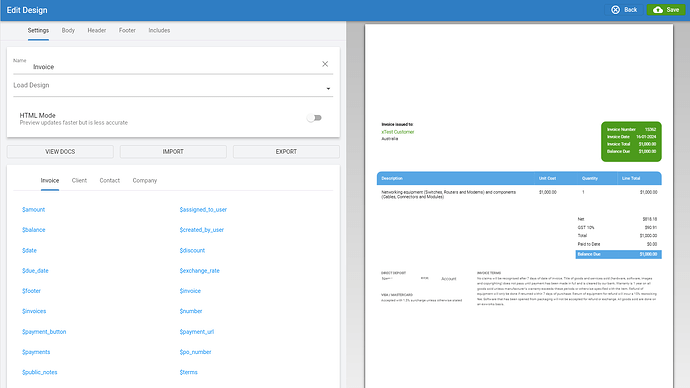This screenshot has height=388, width=690.
Task: Click the Name input field
Action: click(x=173, y=66)
